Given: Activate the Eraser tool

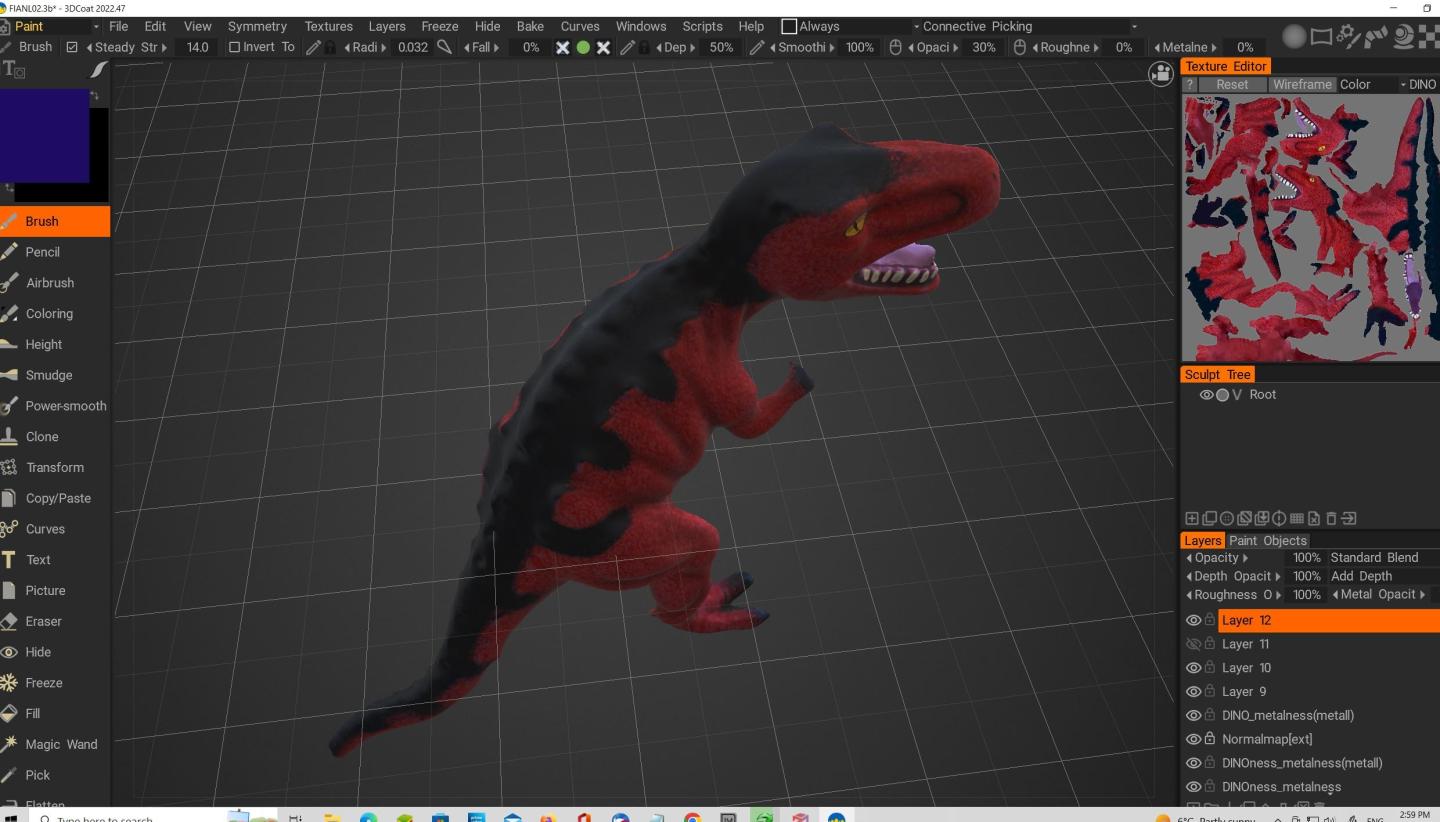Looking at the screenshot, I should click(54, 621).
